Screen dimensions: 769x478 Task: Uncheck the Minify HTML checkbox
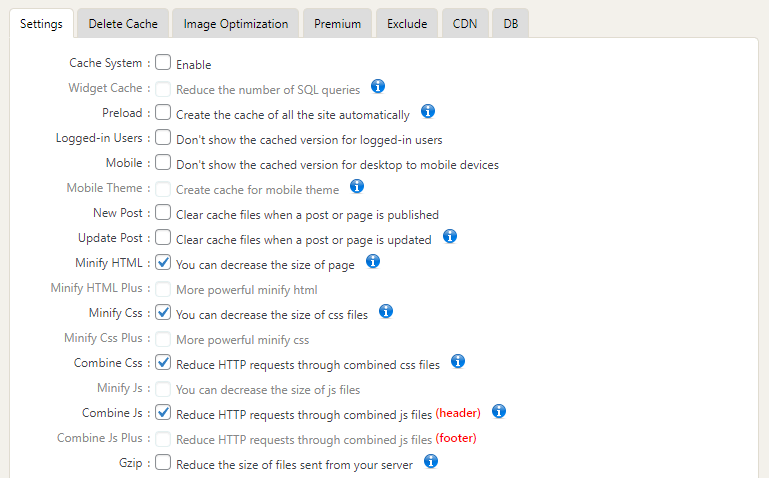[163, 263]
